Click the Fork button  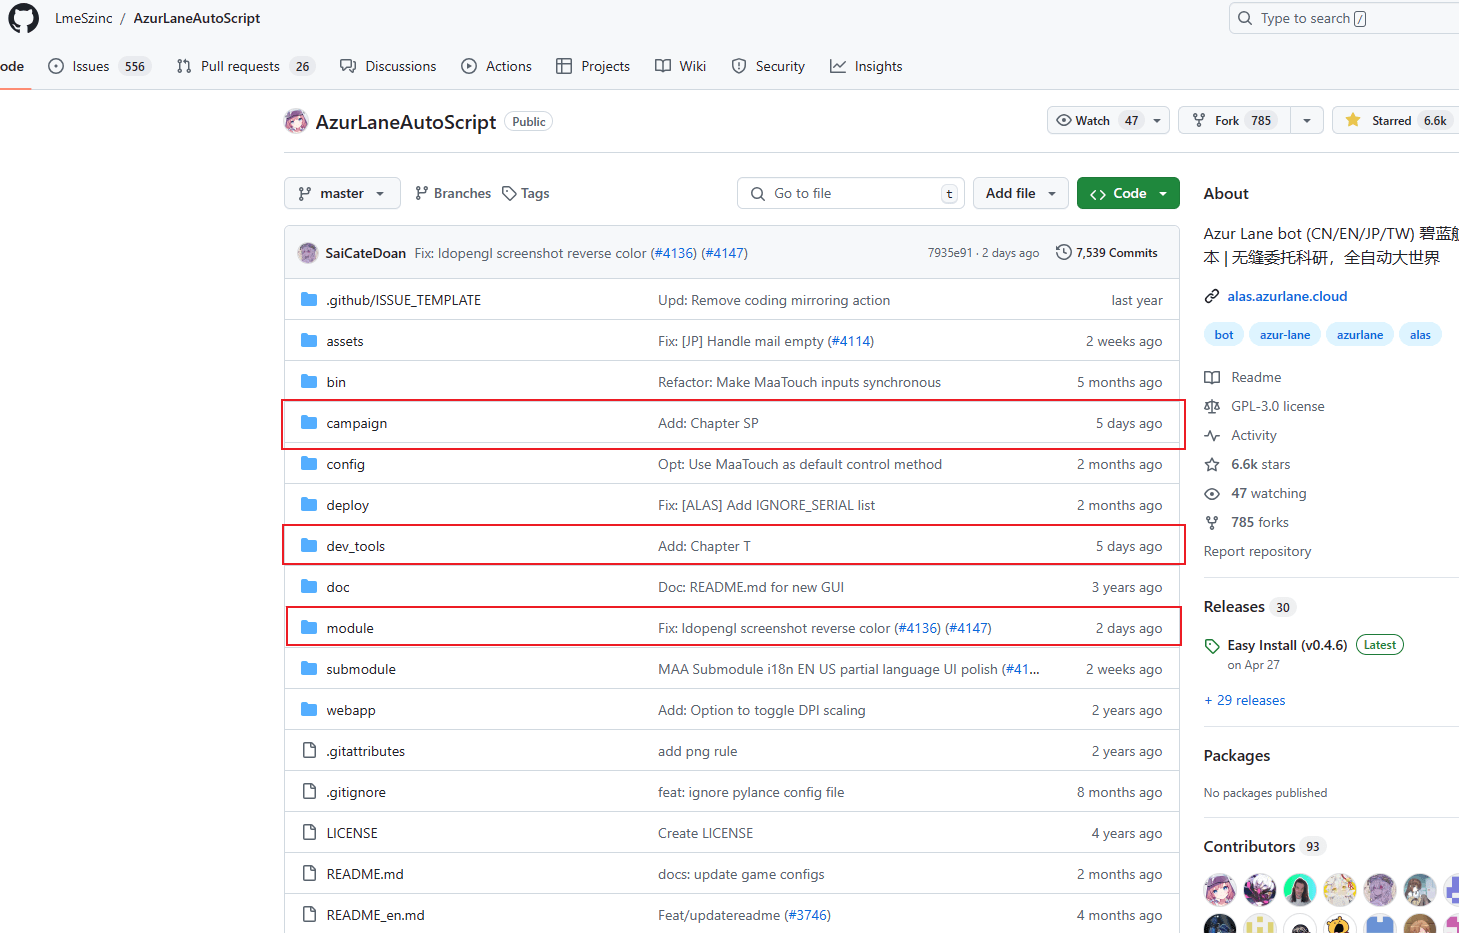1234,120
